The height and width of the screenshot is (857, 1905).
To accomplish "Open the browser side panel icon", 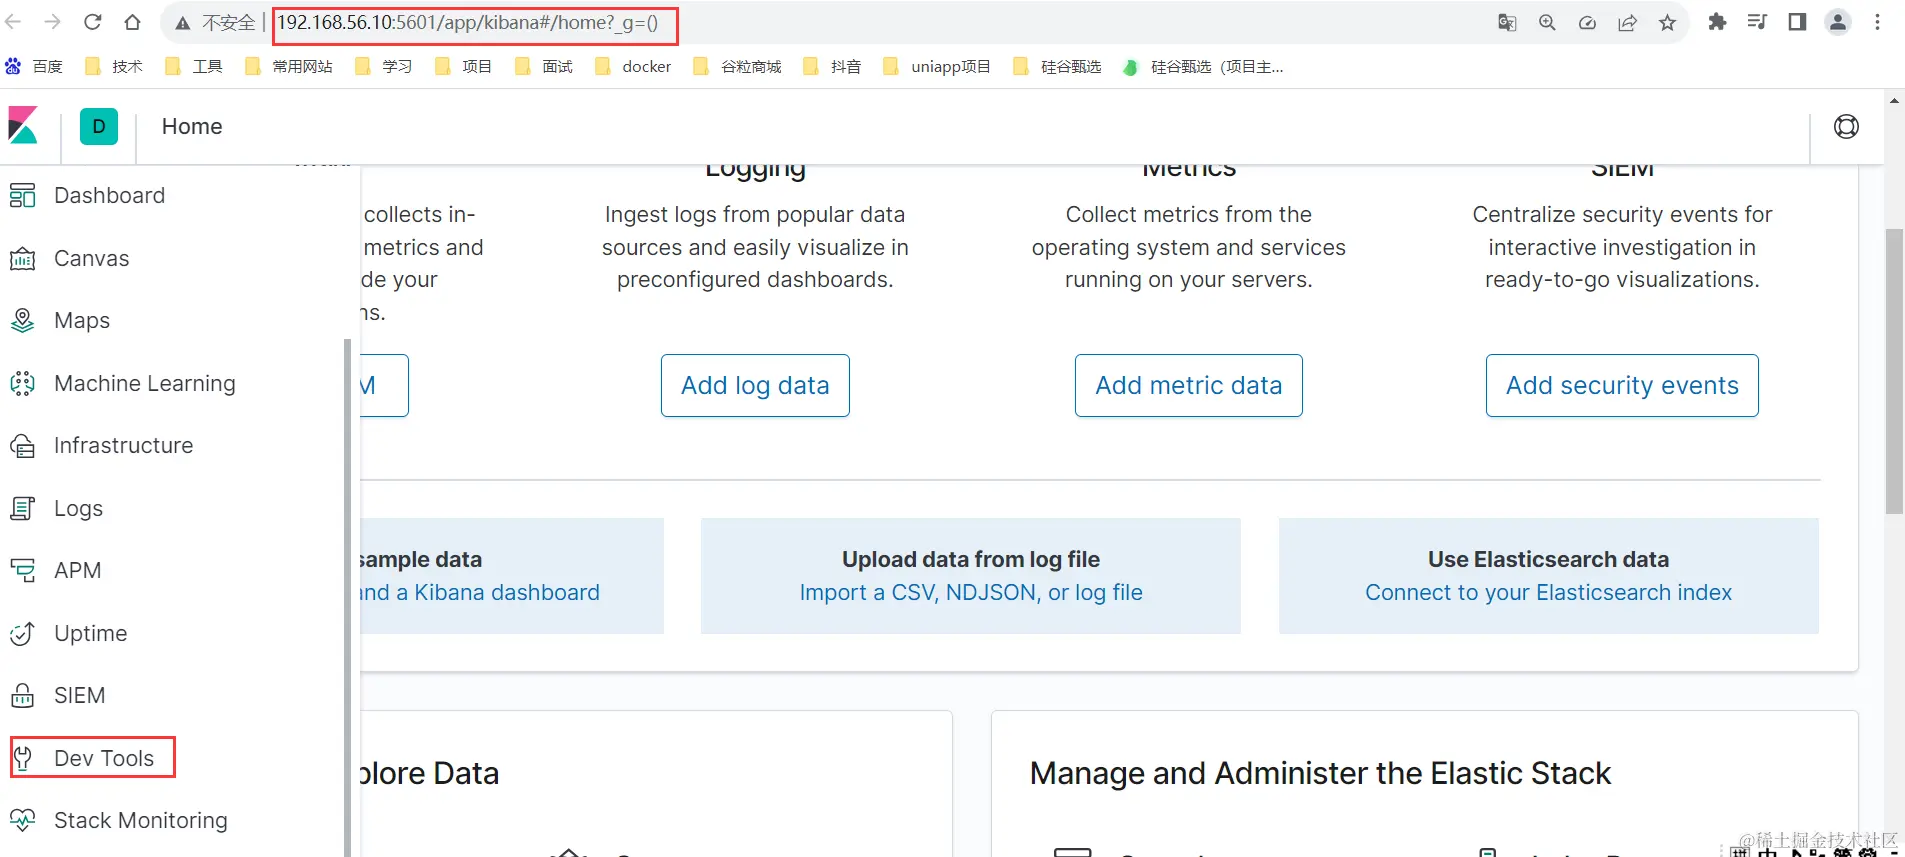I will (x=1797, y=22).
